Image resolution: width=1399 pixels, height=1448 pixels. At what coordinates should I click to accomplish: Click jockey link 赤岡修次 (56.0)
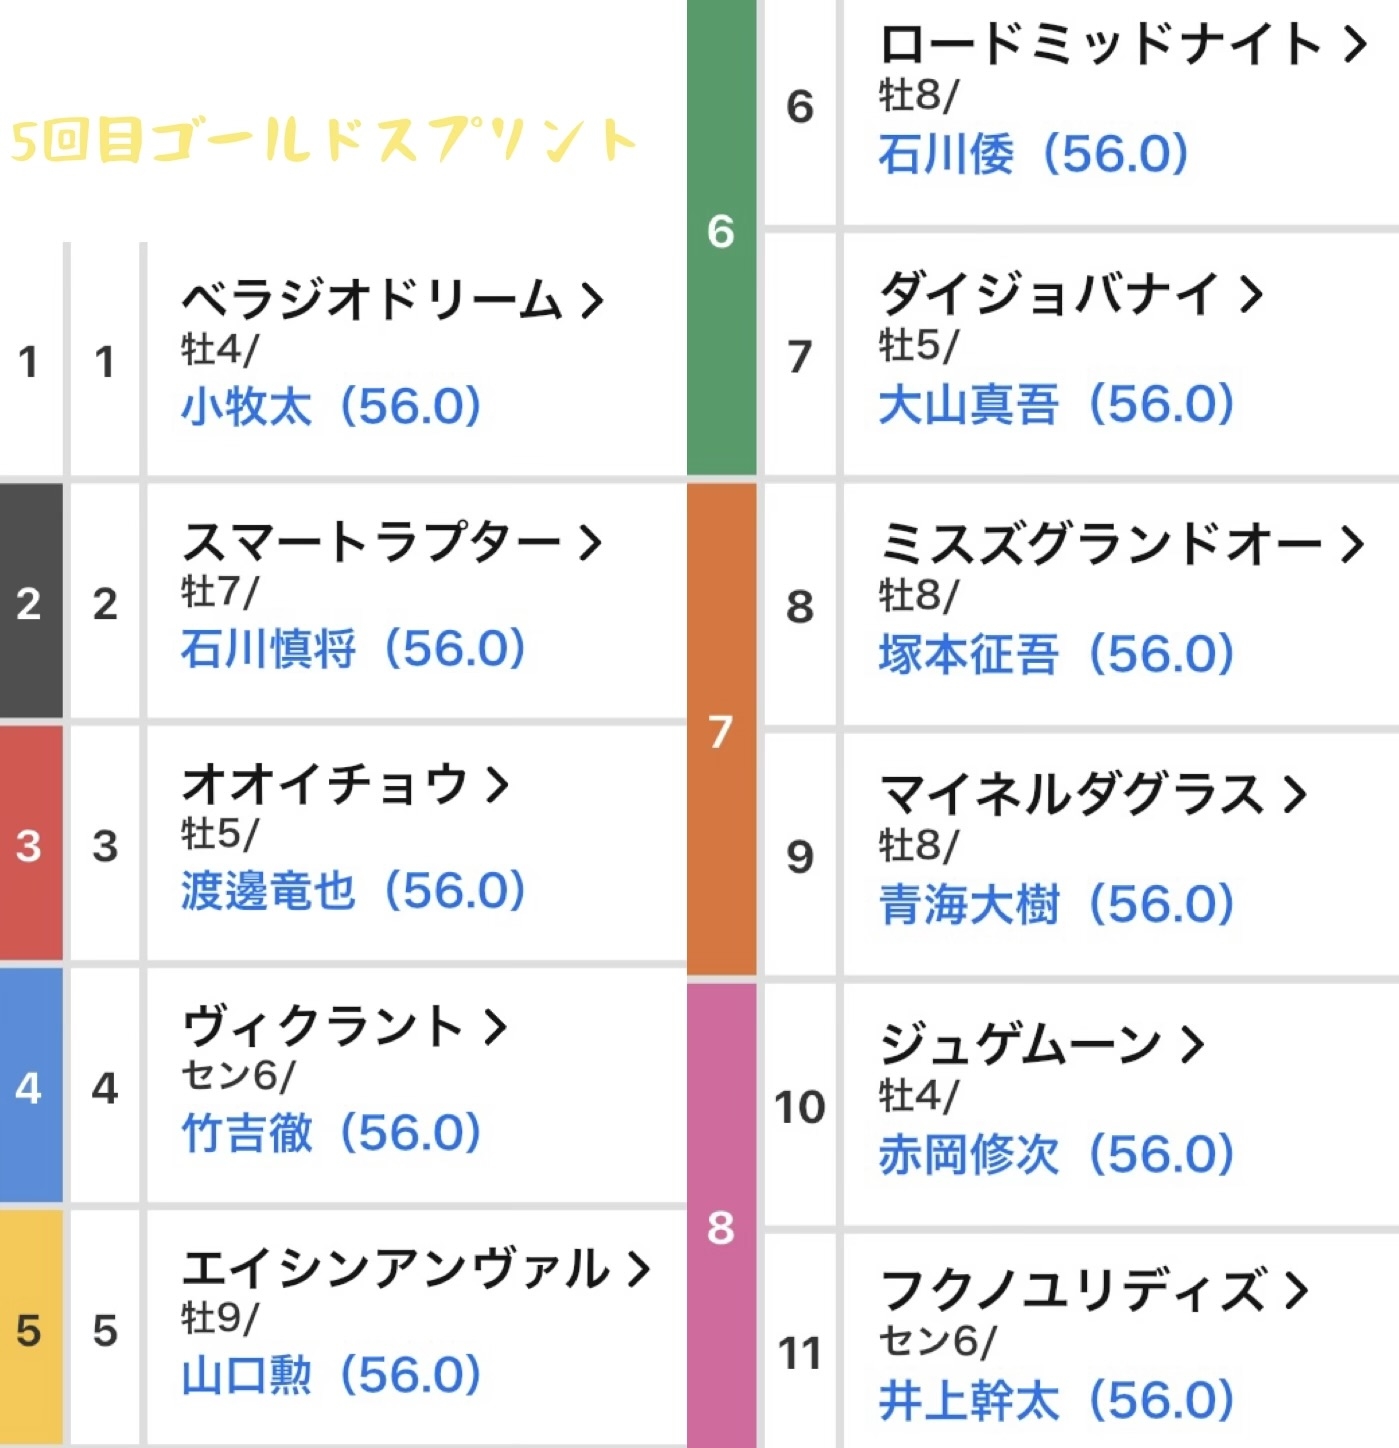(1056, 1155)
